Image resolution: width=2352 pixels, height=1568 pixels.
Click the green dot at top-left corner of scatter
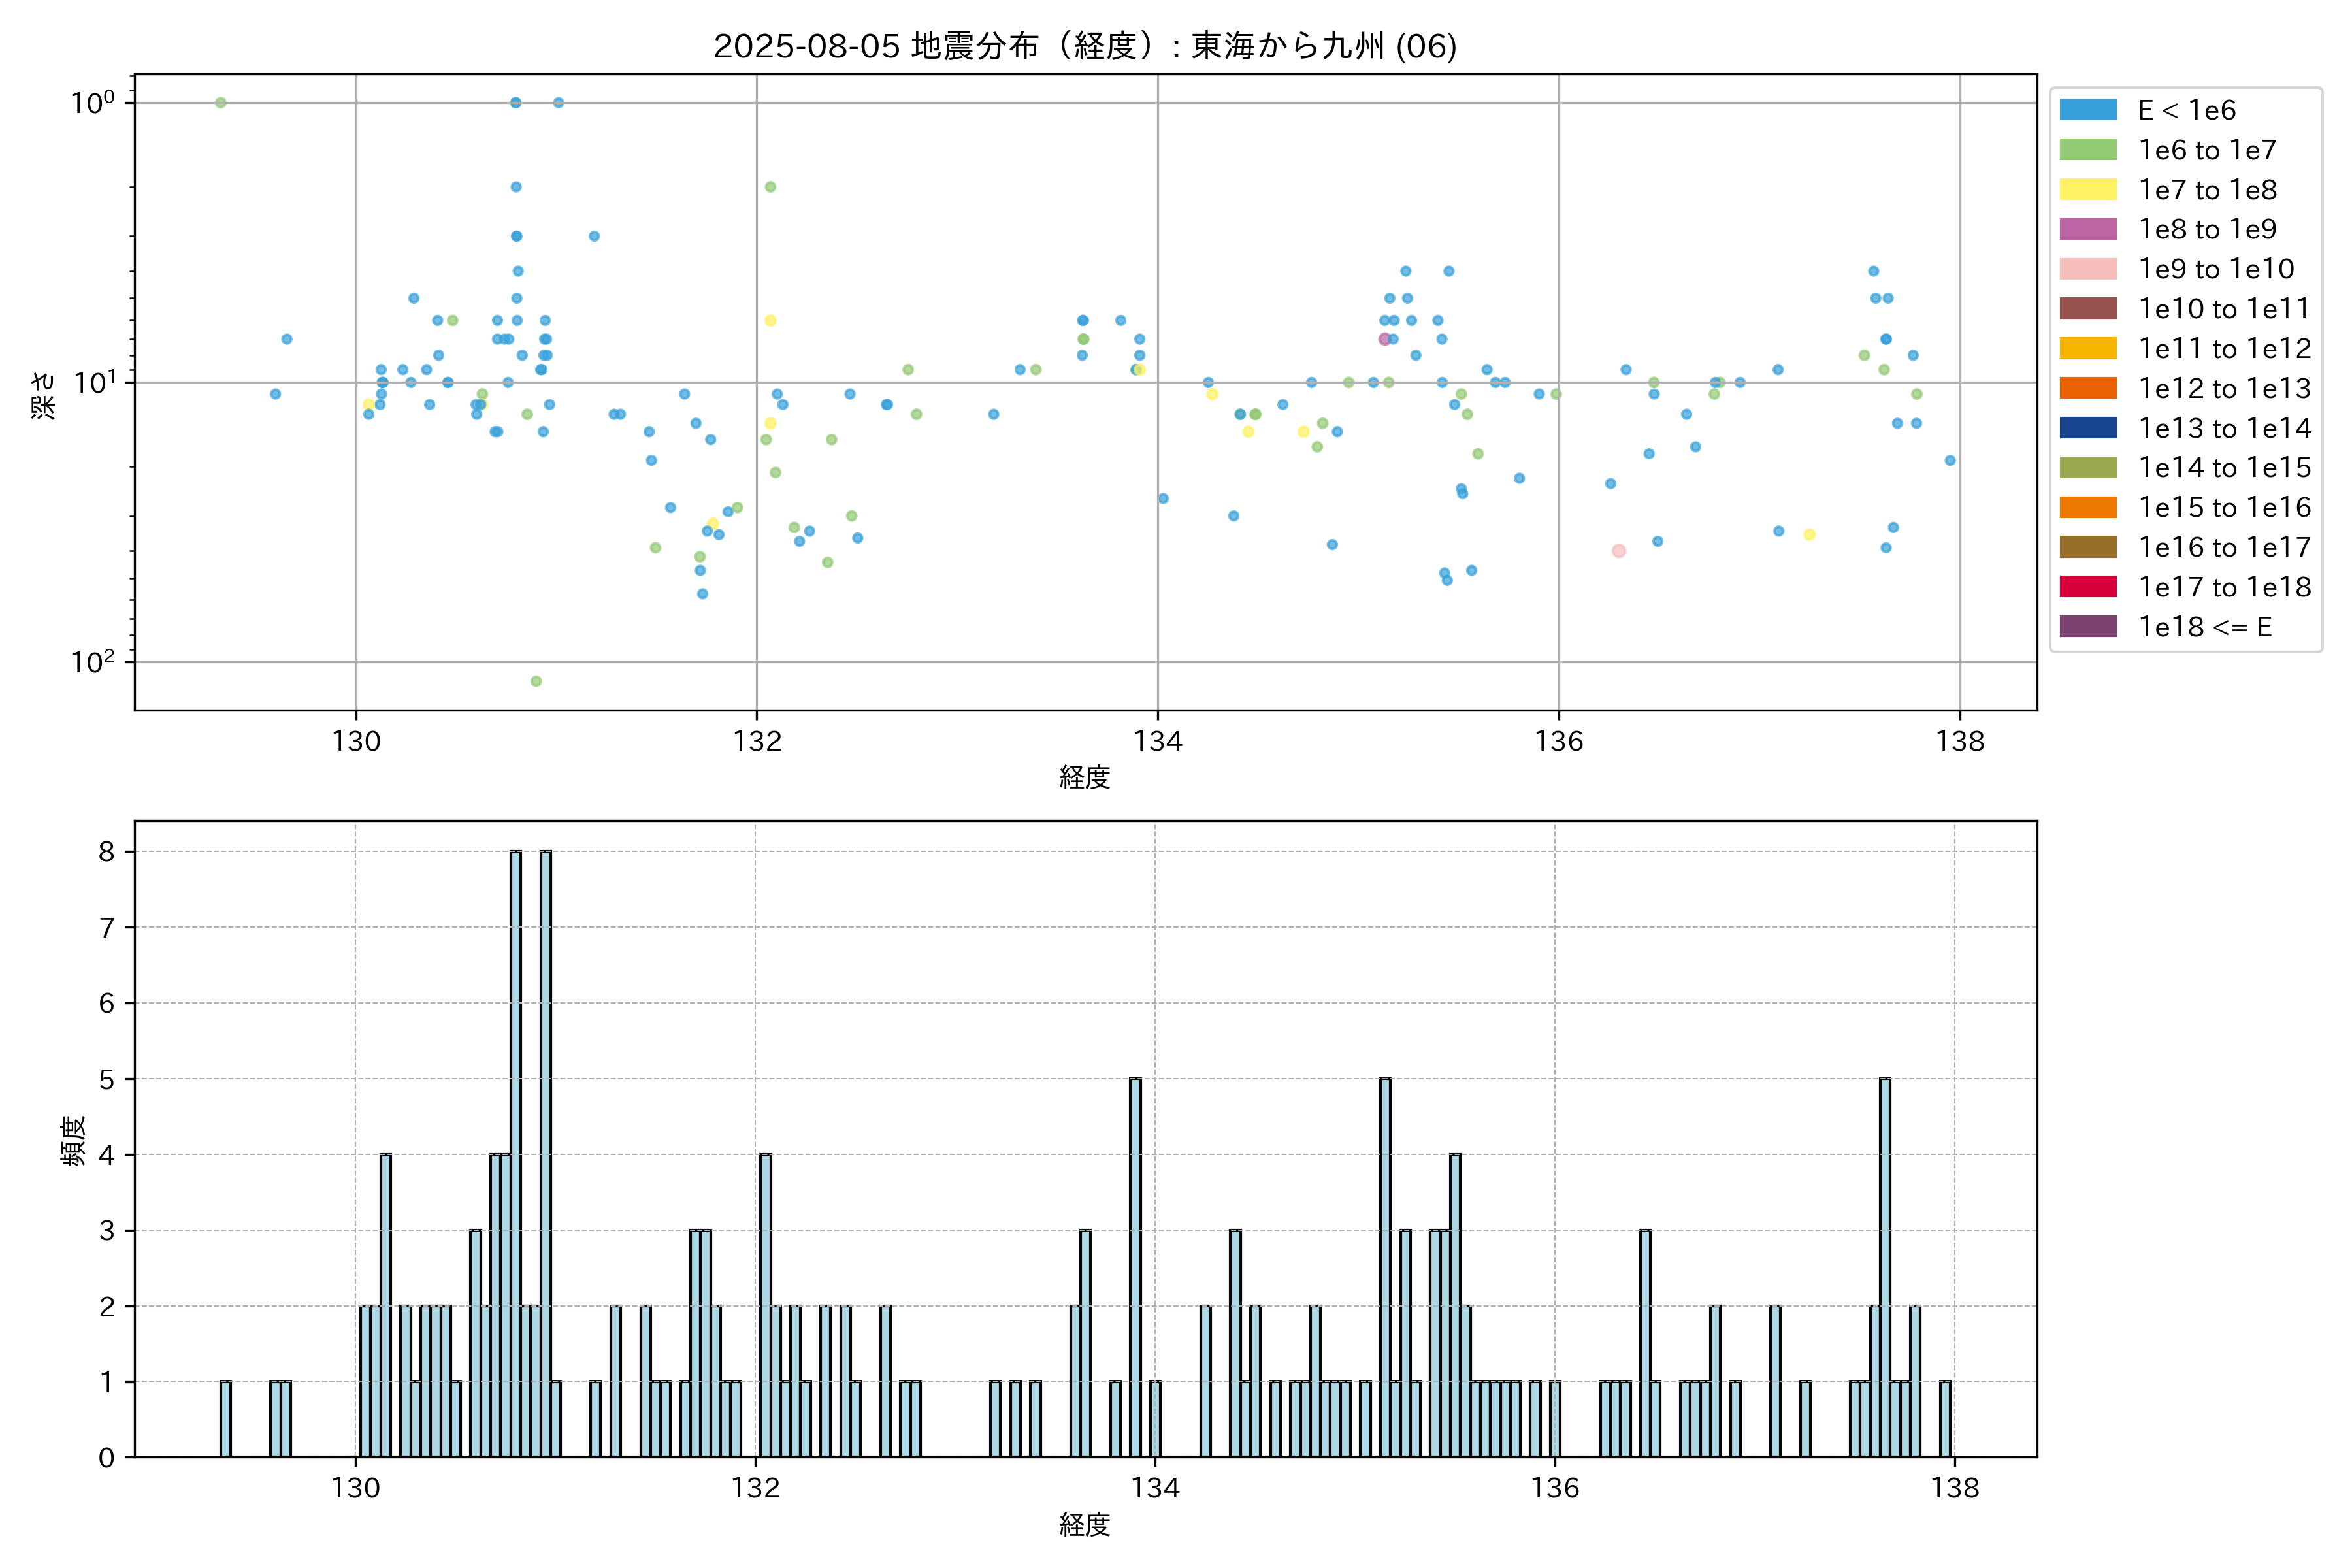221,103
